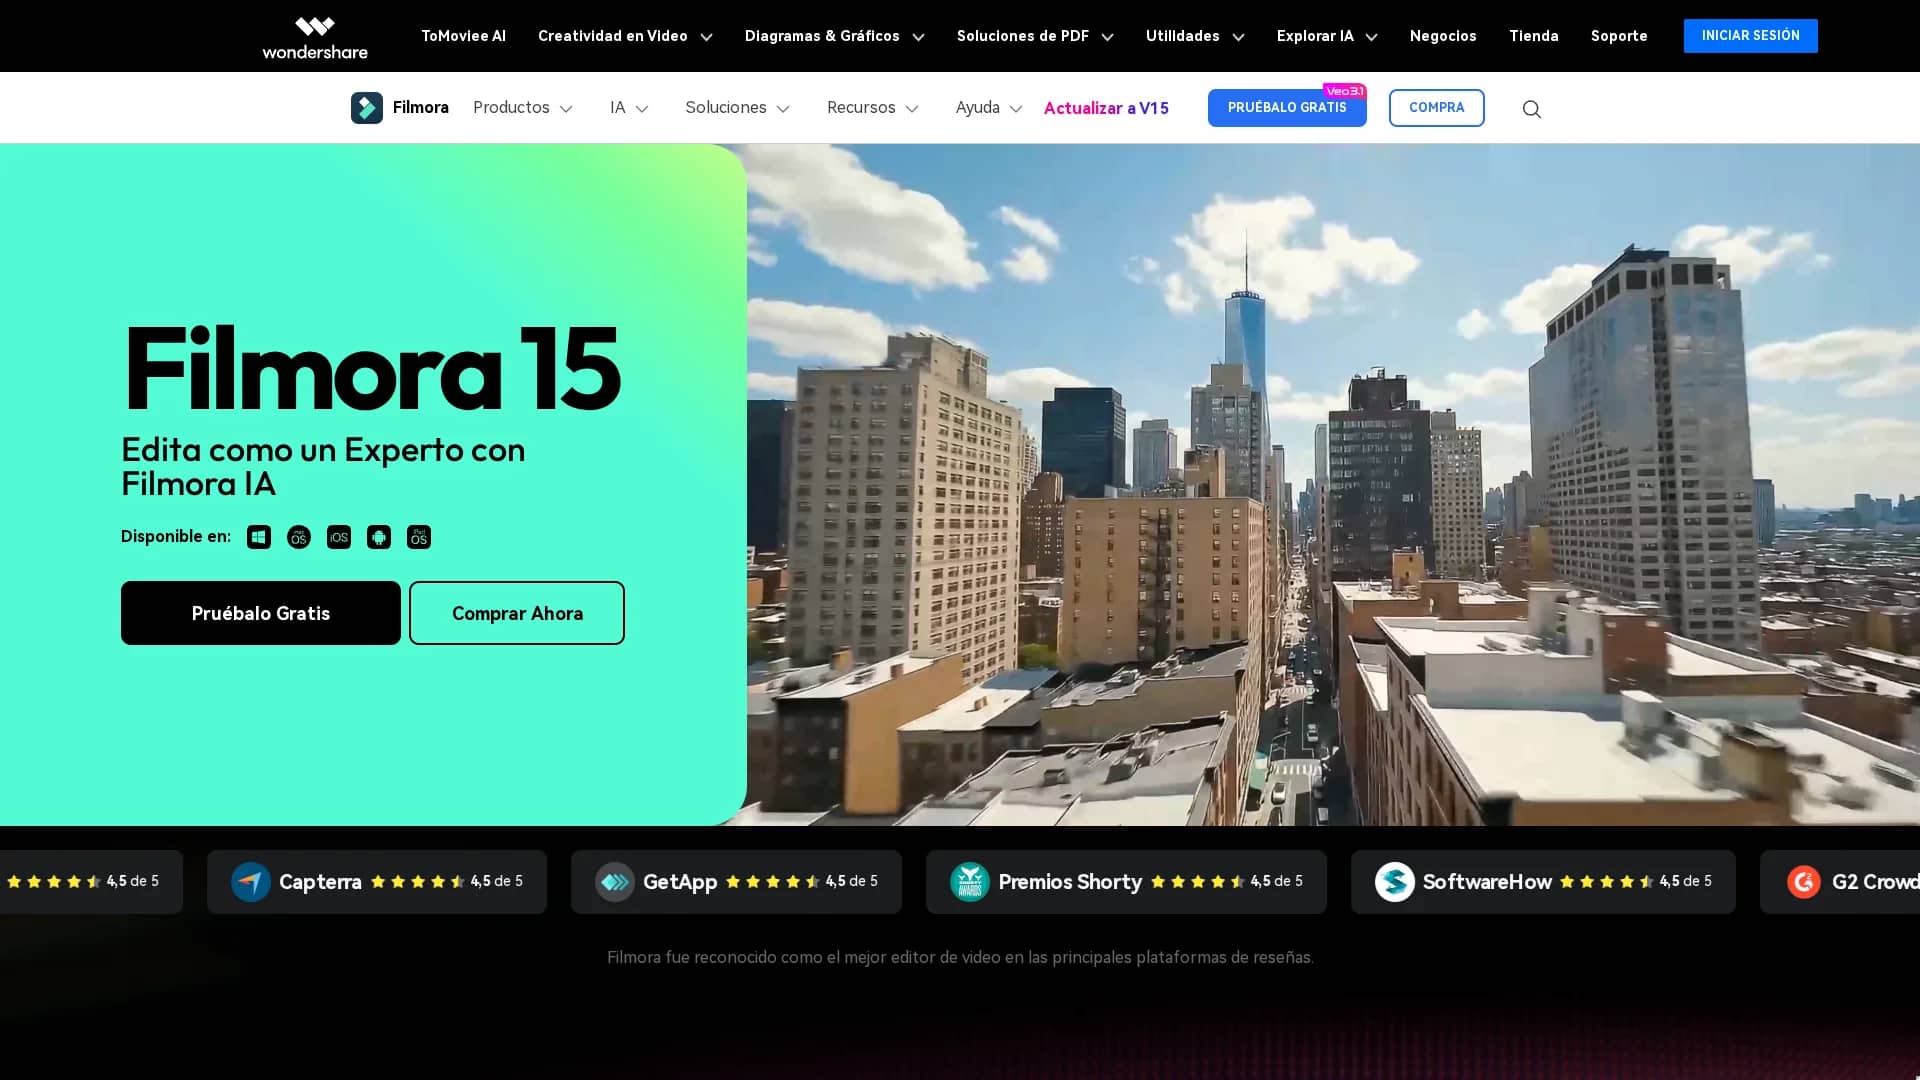Click the Premios Shorty rating card
Viewport: 1920px width, 1080px height.
pos(1126,882)
